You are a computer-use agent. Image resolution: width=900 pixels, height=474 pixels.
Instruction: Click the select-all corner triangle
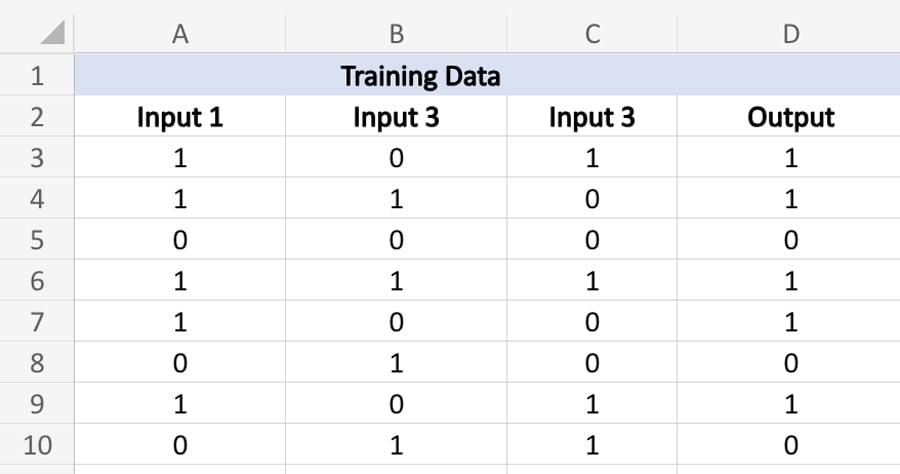[50, 35]
